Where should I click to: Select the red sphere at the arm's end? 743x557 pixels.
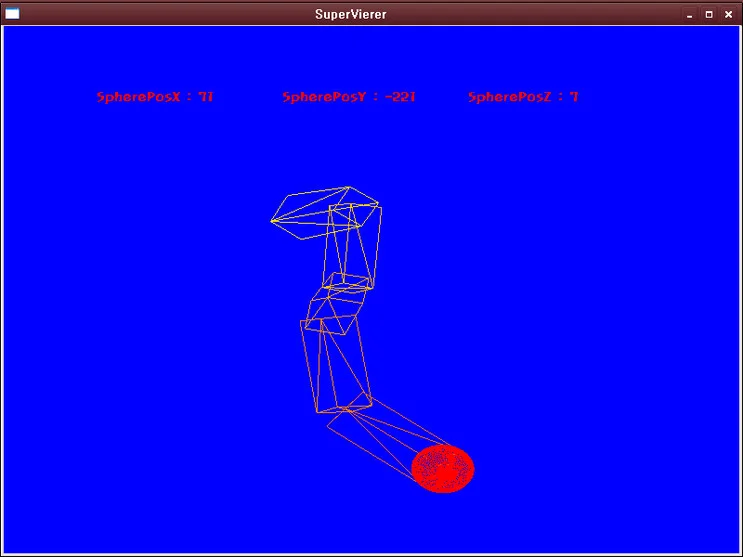[443, 469]
